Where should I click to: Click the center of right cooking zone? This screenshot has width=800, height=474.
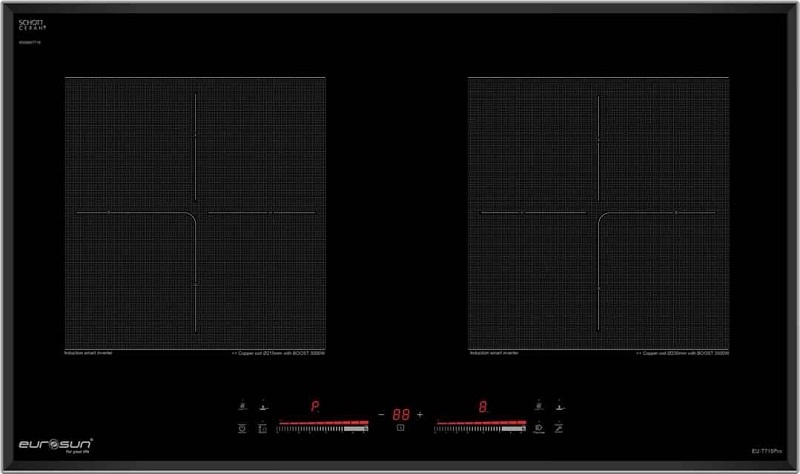click(x=598, y=213)
